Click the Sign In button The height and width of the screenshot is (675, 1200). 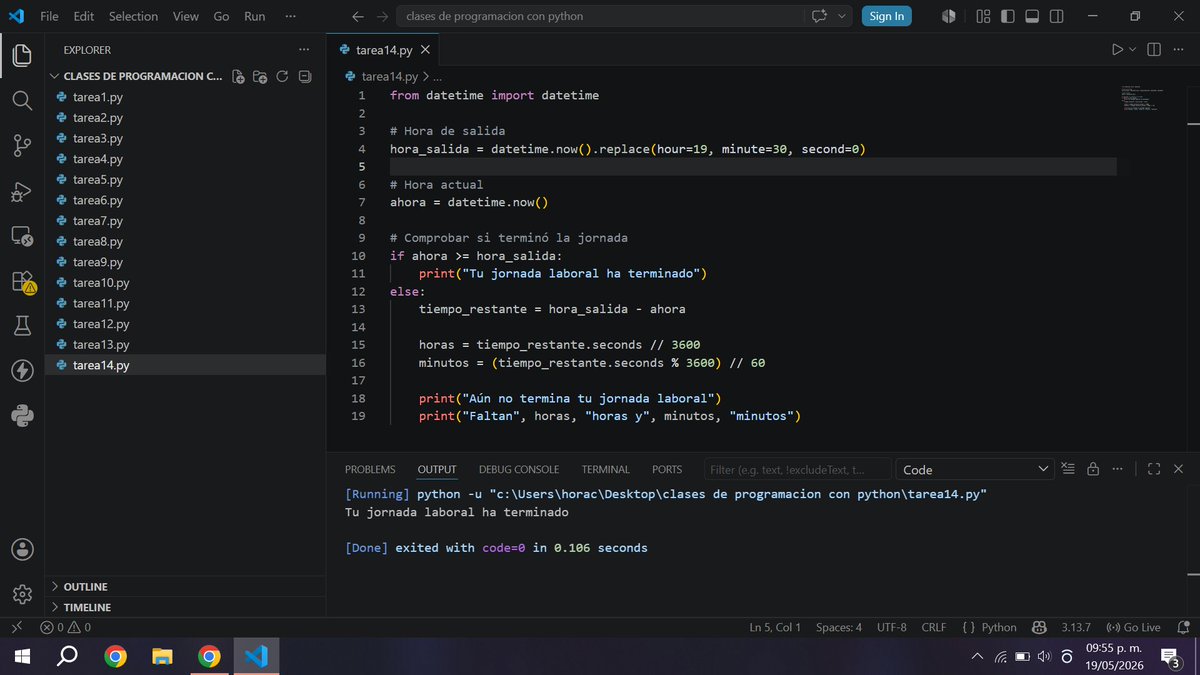click(x=886, y=16)
